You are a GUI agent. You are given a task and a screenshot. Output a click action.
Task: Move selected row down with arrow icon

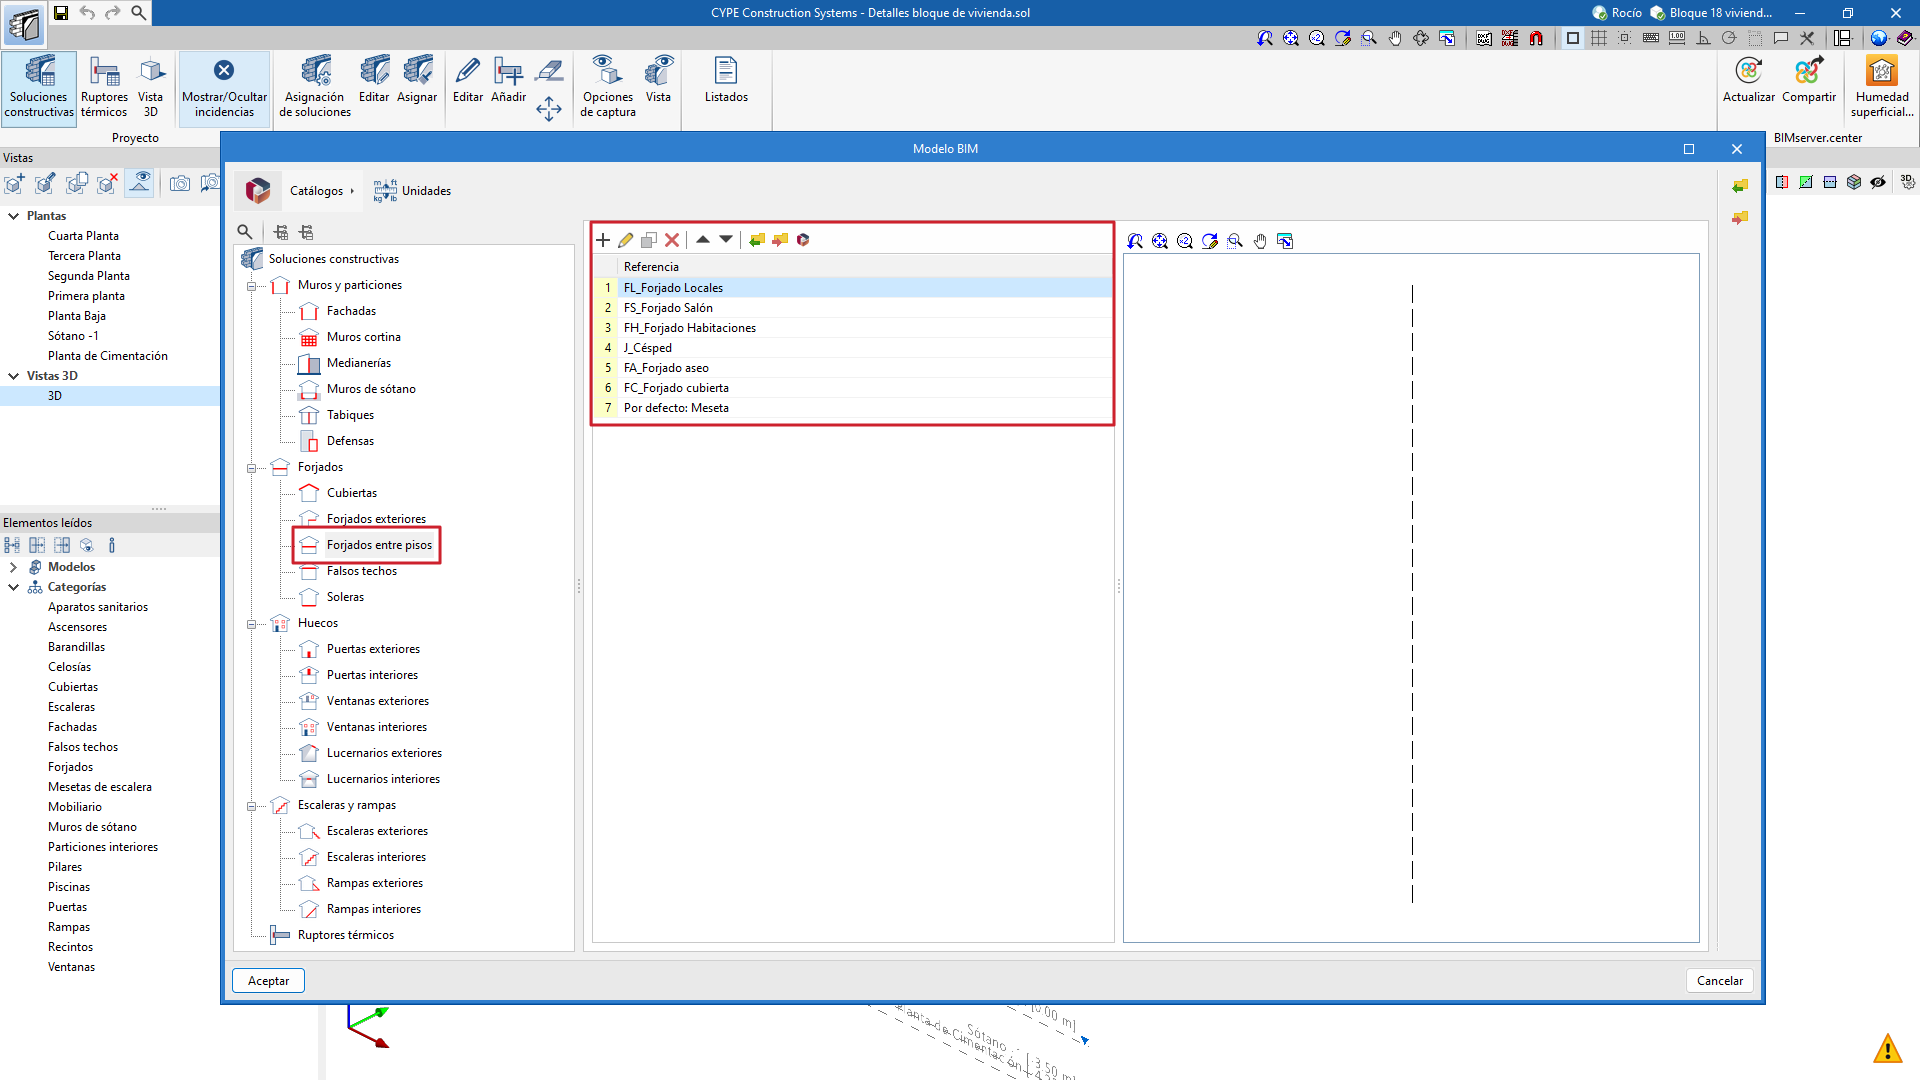click(726, 239)
